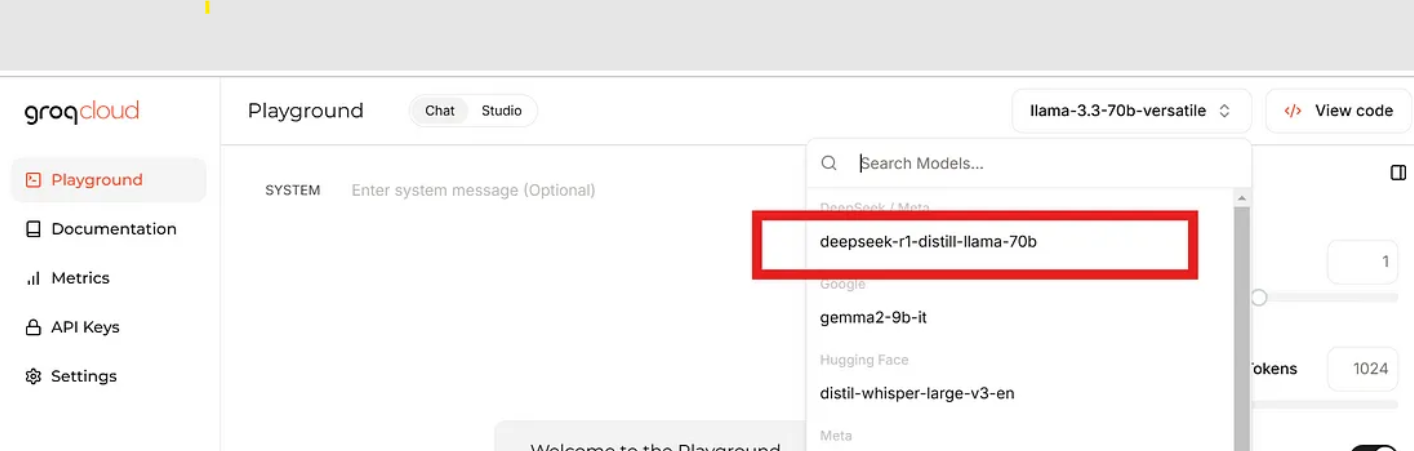Click the Tokens value box showing 1024
This screenshot has height=451, width=1414.
point(1362,369)
